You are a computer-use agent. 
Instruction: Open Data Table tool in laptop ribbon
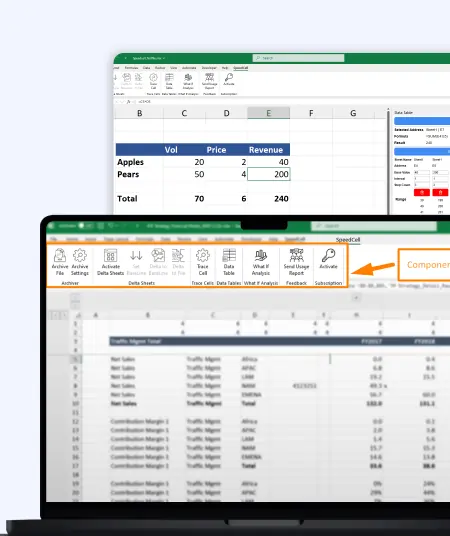click(x=229, y=262)
